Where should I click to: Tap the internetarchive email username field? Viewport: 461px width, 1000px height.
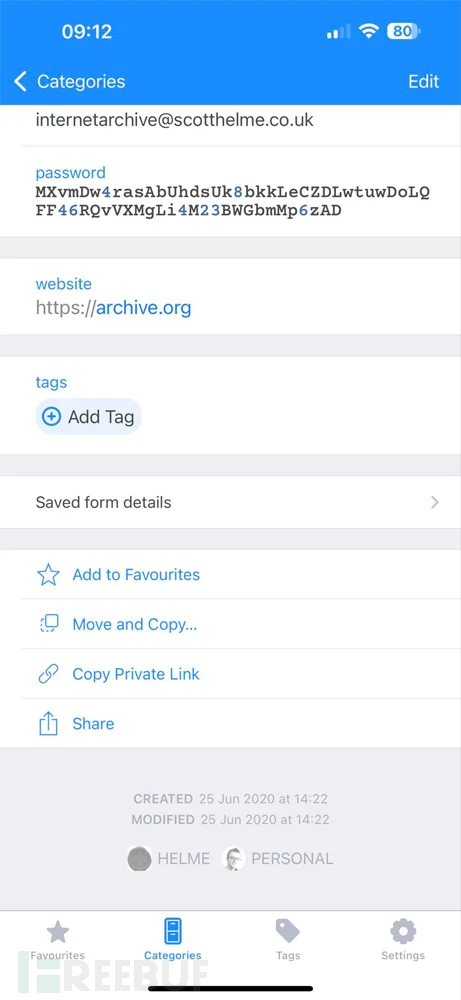(x=174, y=120)
